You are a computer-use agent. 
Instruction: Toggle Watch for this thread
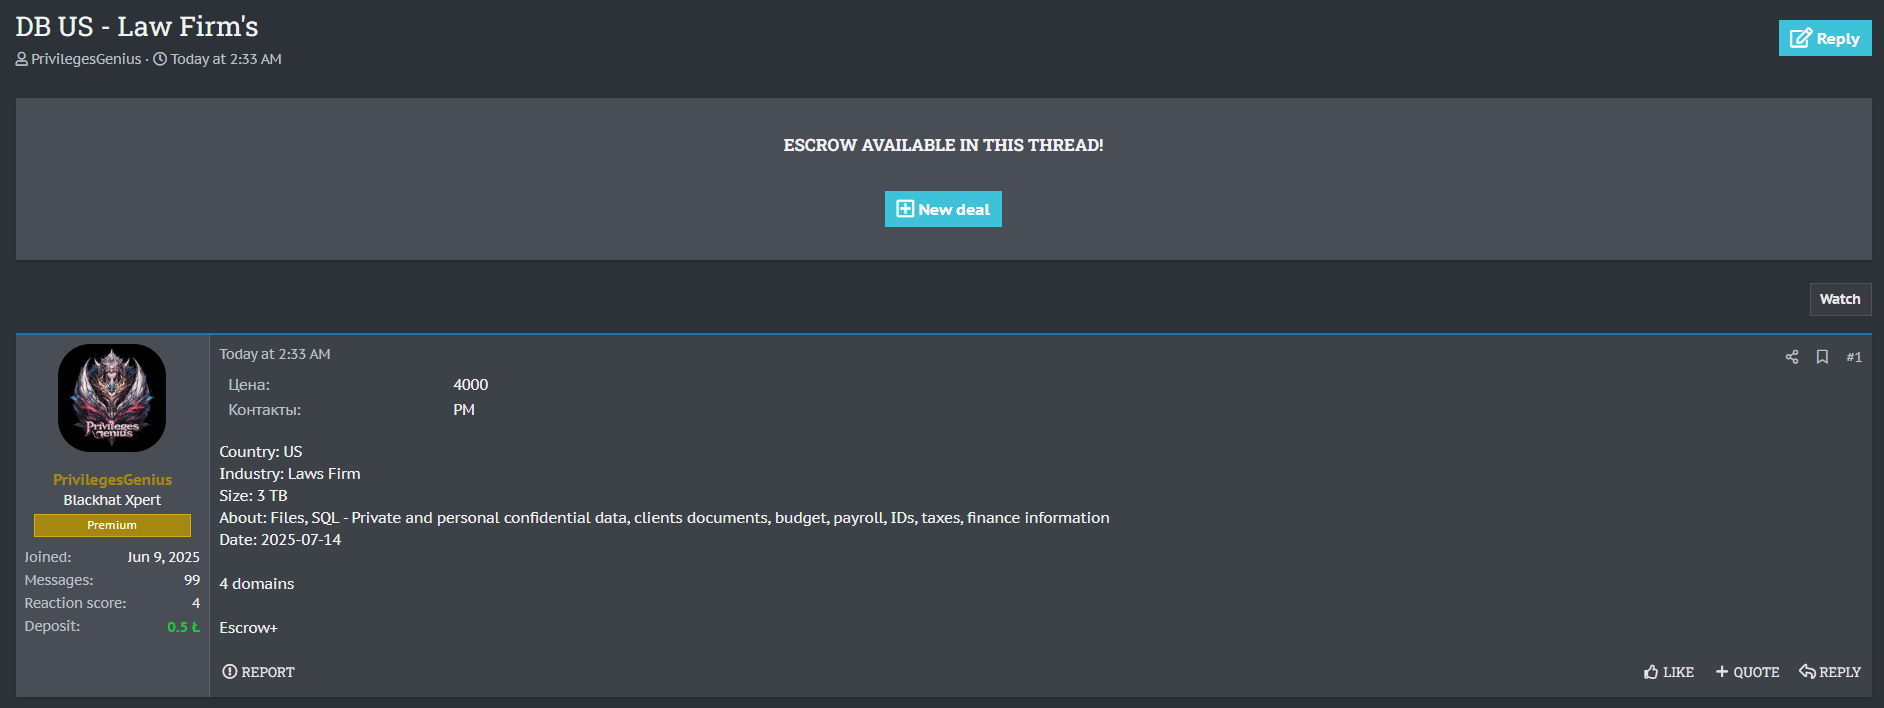pos(1839,299)
